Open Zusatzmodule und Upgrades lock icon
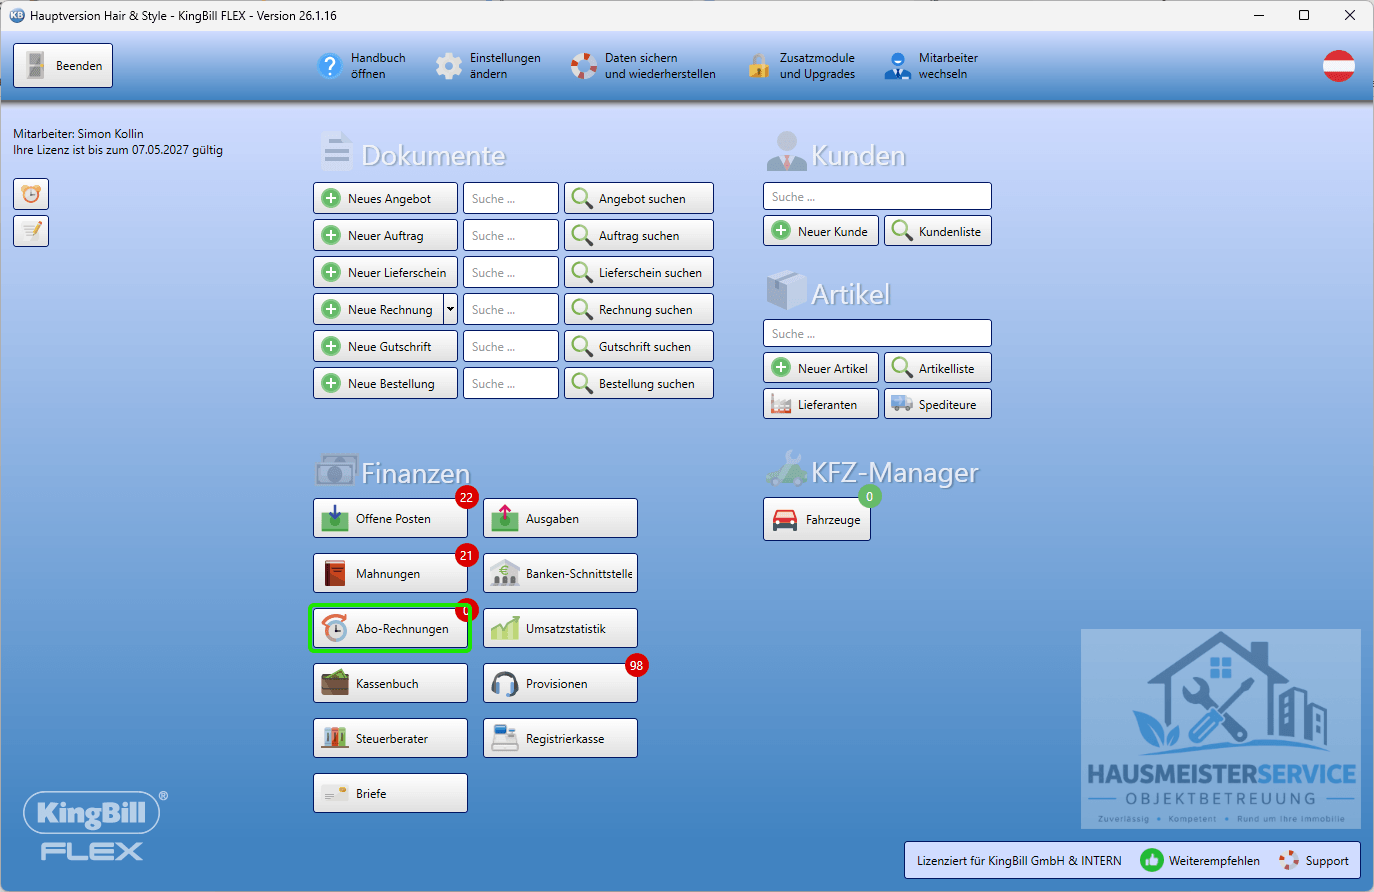The width and height of the screenshot is (1374, 892). pos(759,66)
